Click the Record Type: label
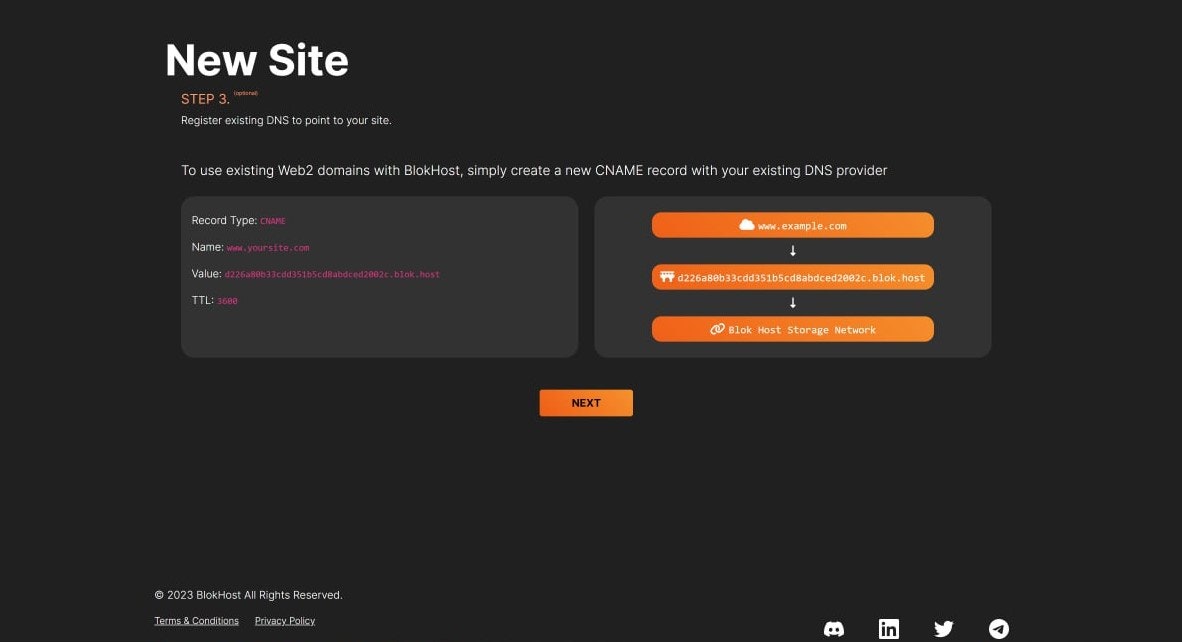The image size is (1182, 642). 224,220
